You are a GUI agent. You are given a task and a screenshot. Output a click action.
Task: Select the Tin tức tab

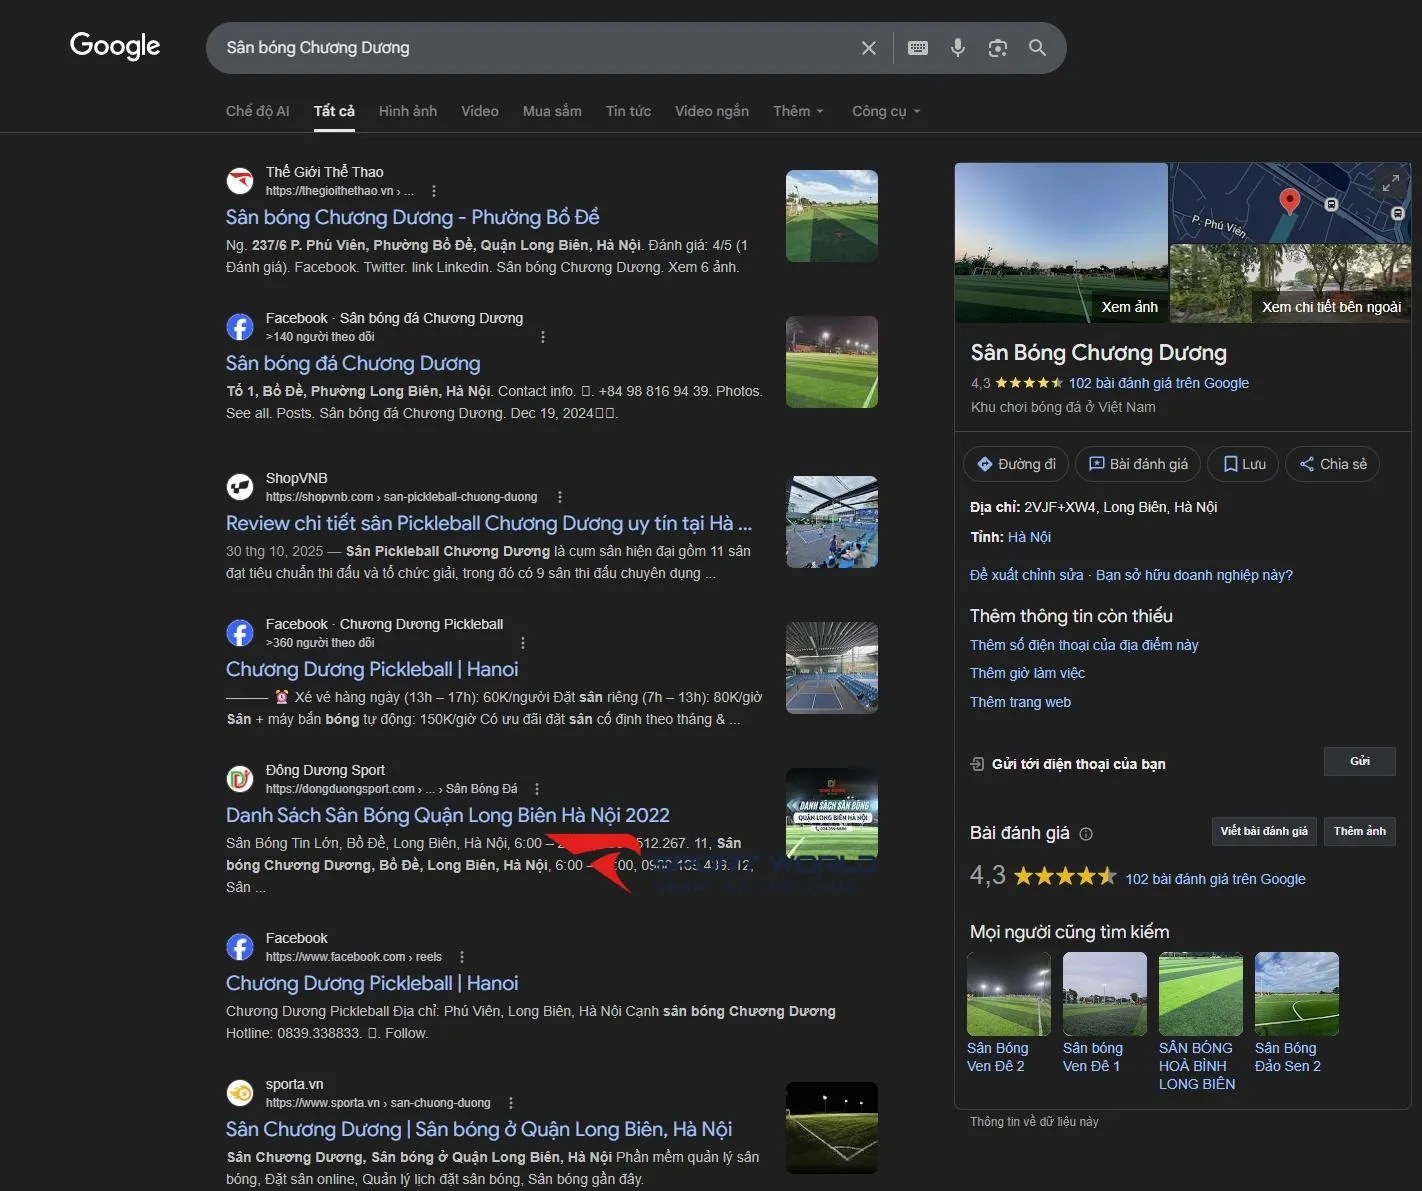[x=628, y=111]
